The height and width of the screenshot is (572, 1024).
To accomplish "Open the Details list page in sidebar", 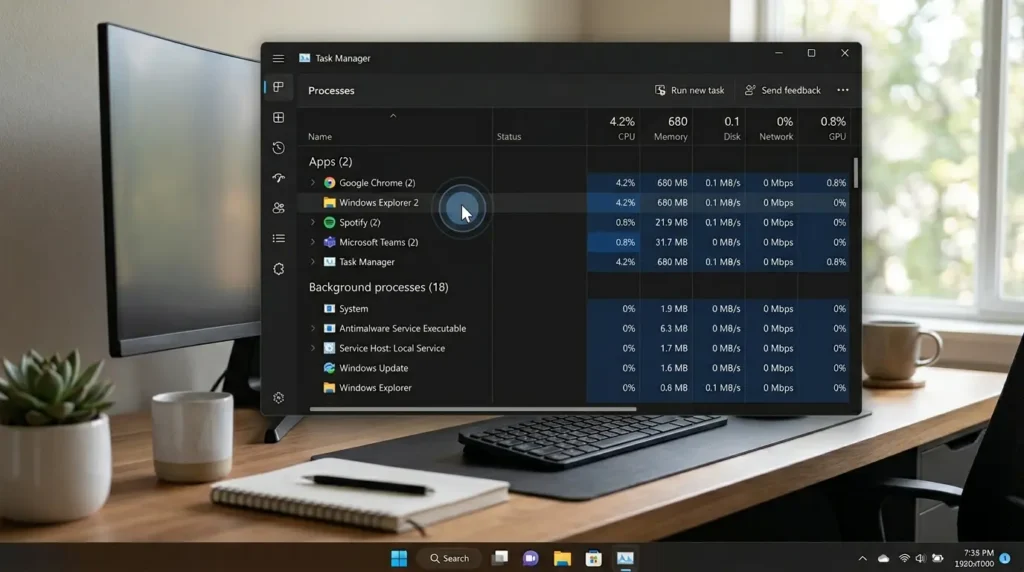I will click(x=278, y=238).
